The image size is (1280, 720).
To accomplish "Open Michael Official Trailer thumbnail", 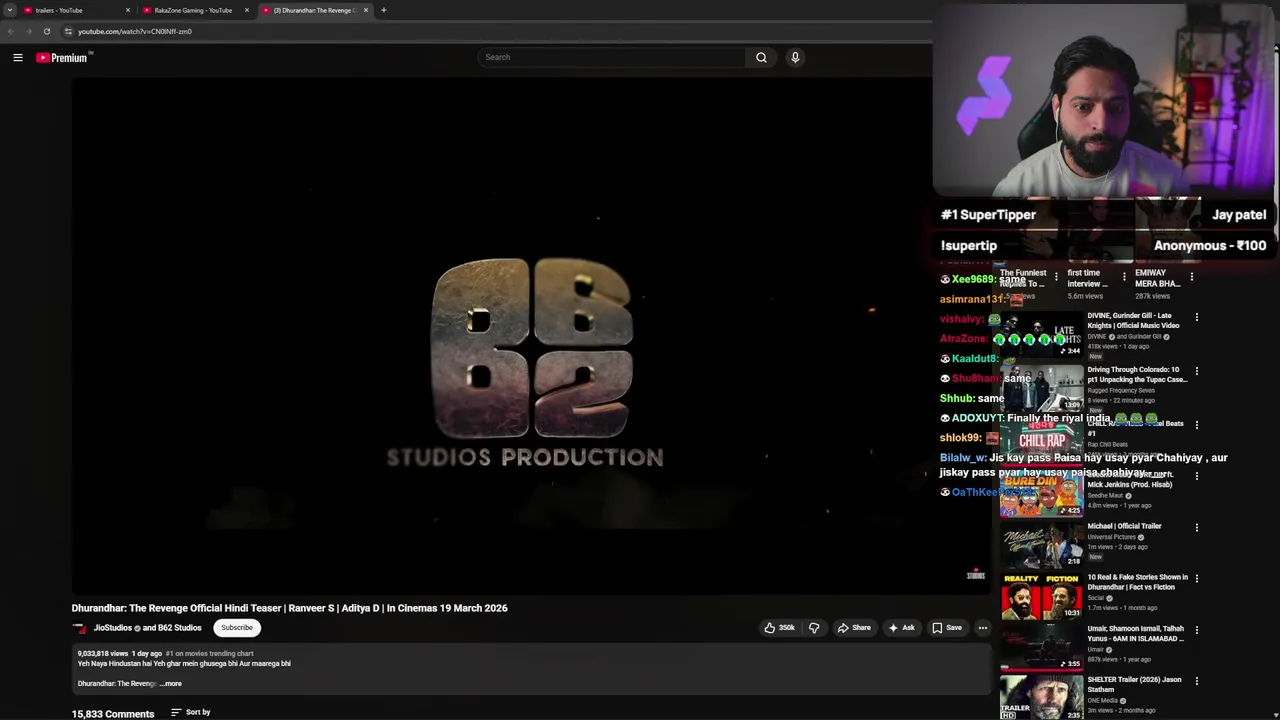I will (x=1041, y=544).
